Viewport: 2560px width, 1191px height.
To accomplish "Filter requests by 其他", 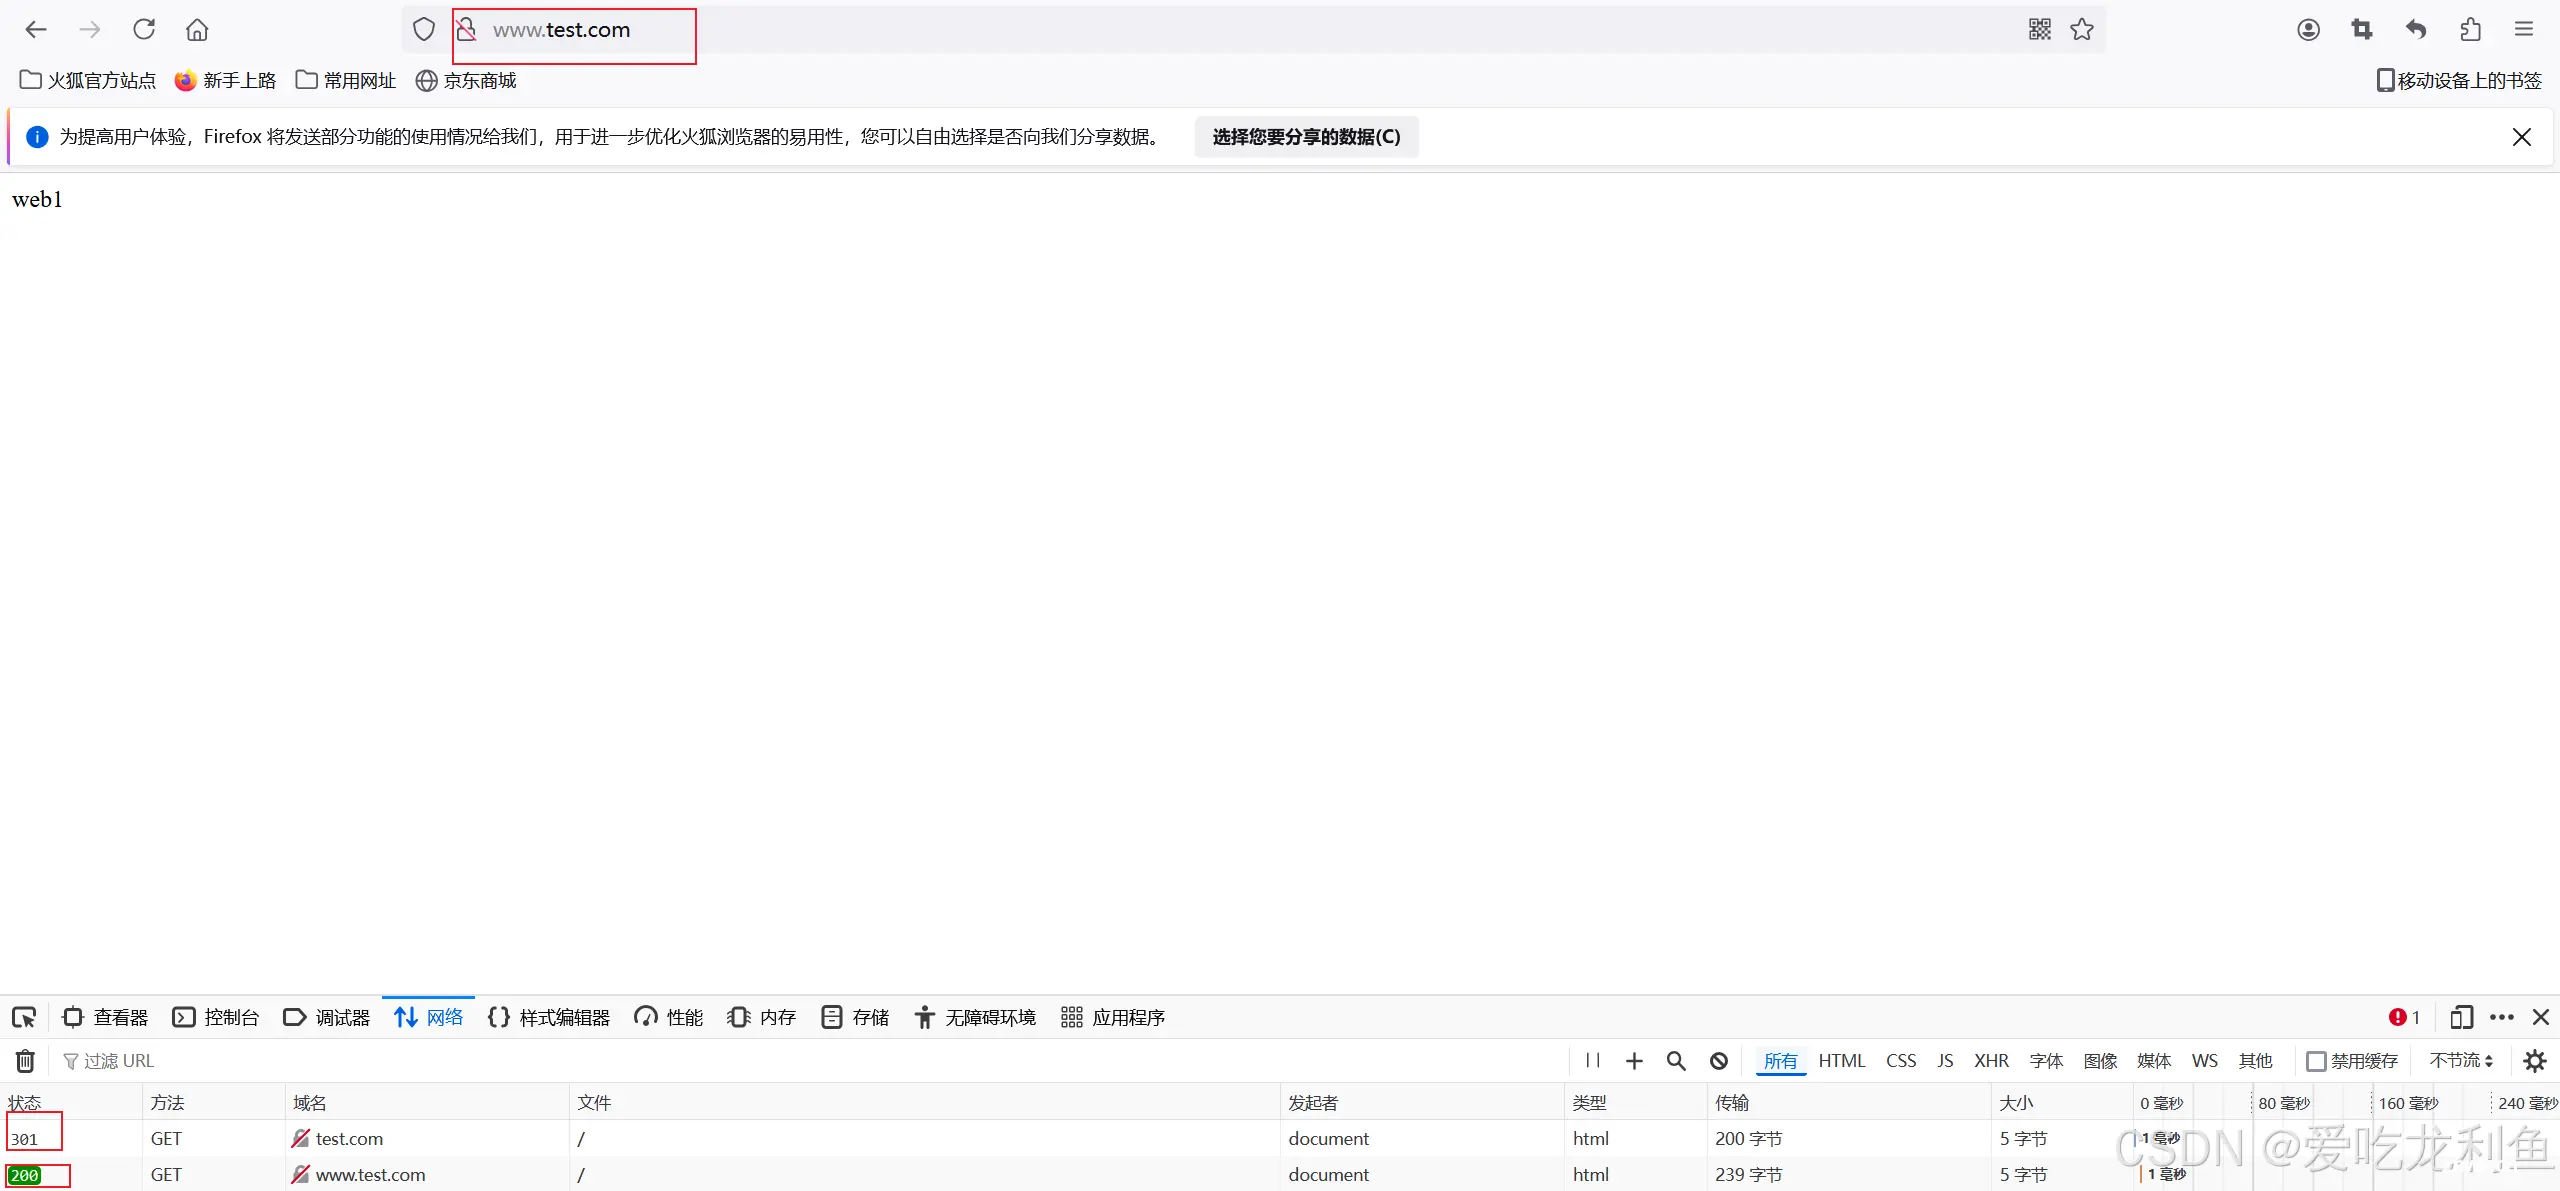I will point(2255,1061).
